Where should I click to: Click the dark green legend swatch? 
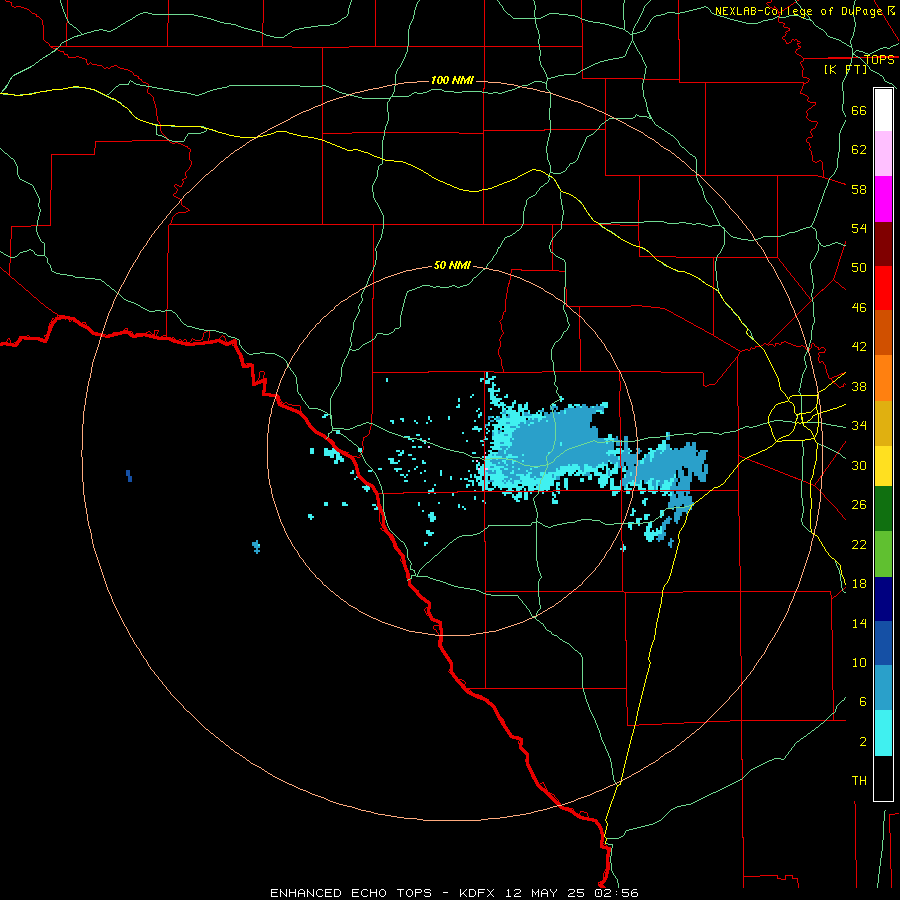click(883, 509)
